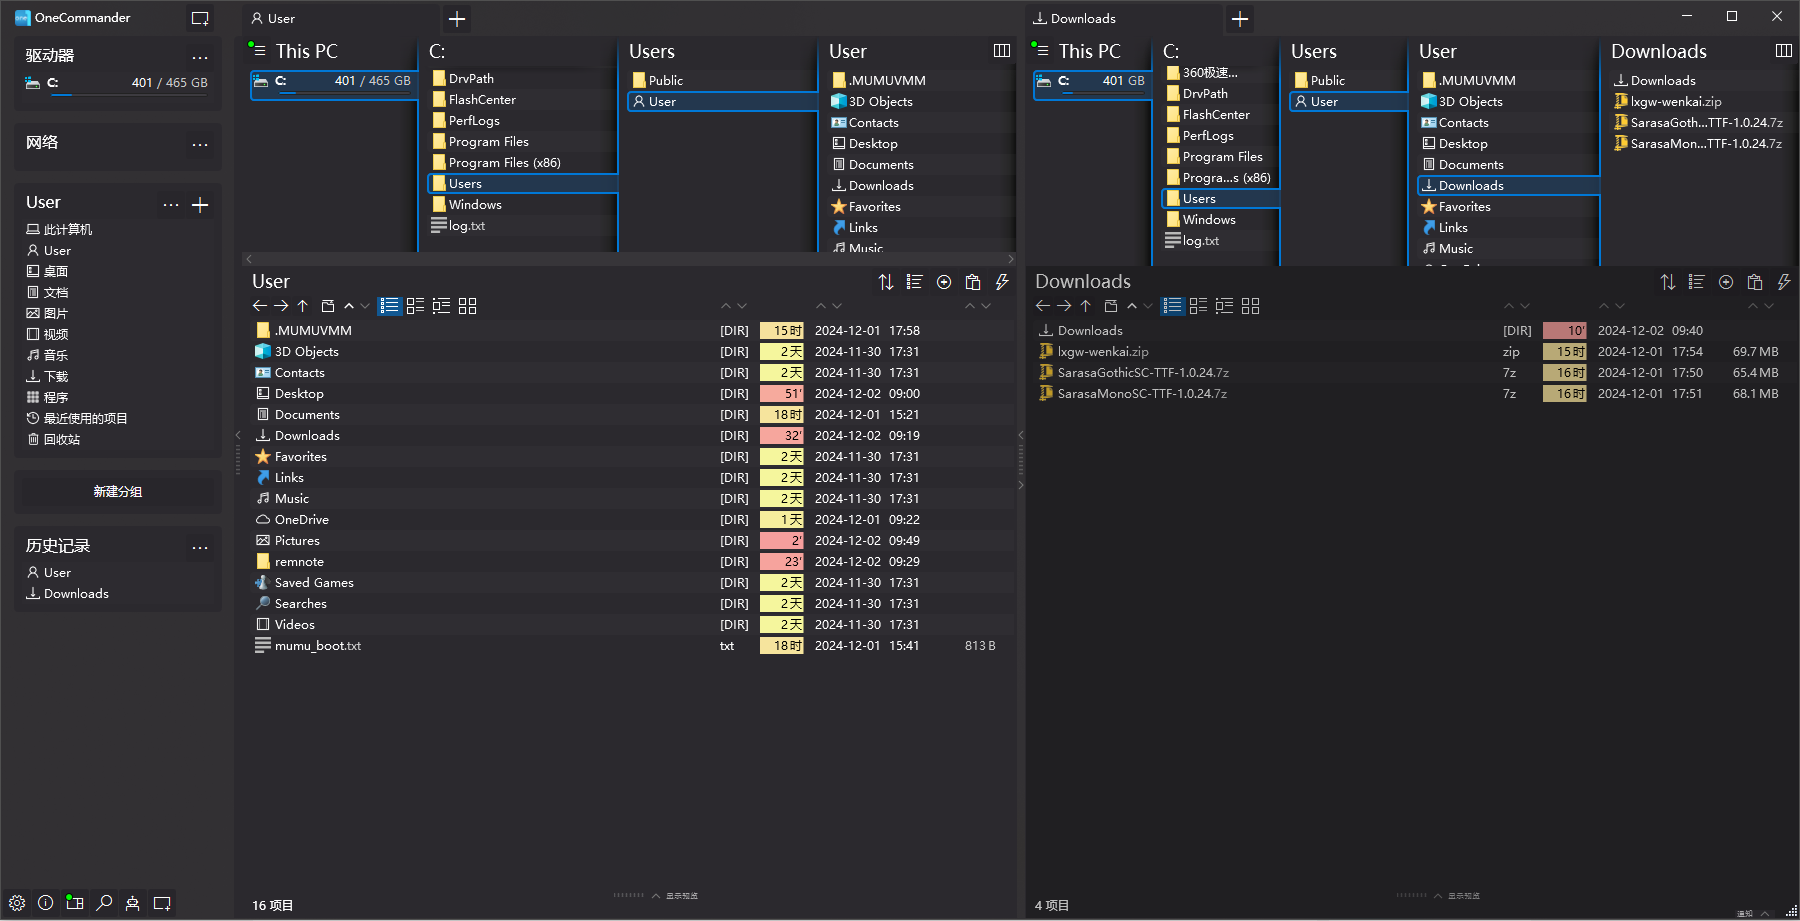Go back in the Downloads pane

[x=1043, y=306]
